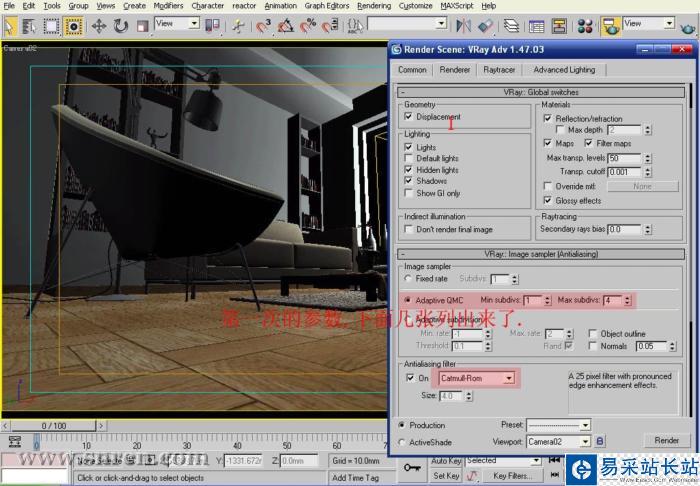The height and width of the screenshot is (486, 700).
Task: Open Select by Name tool
Action: pos(29,27)
